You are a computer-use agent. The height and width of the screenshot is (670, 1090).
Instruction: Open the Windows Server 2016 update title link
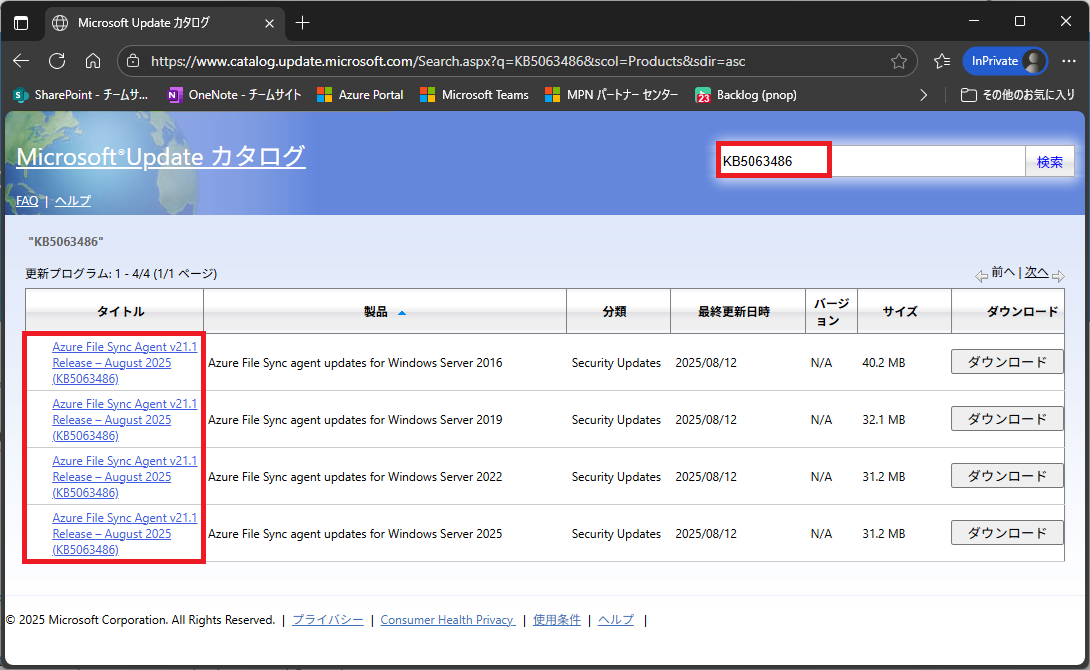pyautogui.click(x=124, y=362)
